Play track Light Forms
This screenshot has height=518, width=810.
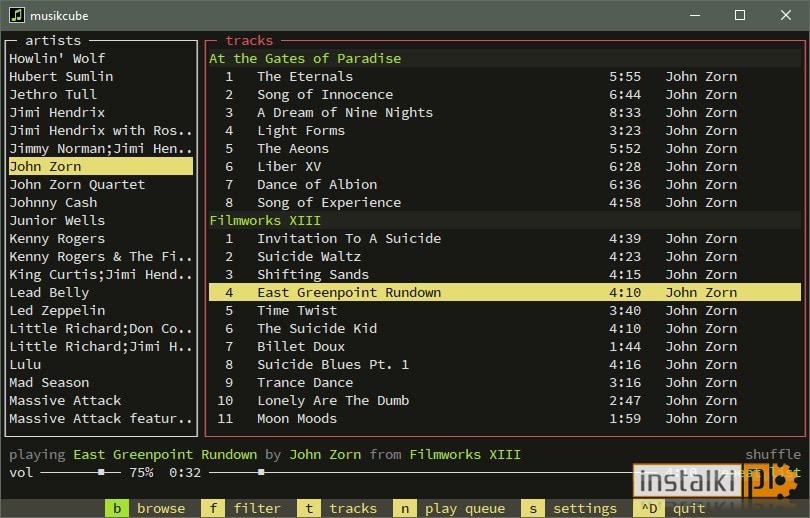(505, 131)
